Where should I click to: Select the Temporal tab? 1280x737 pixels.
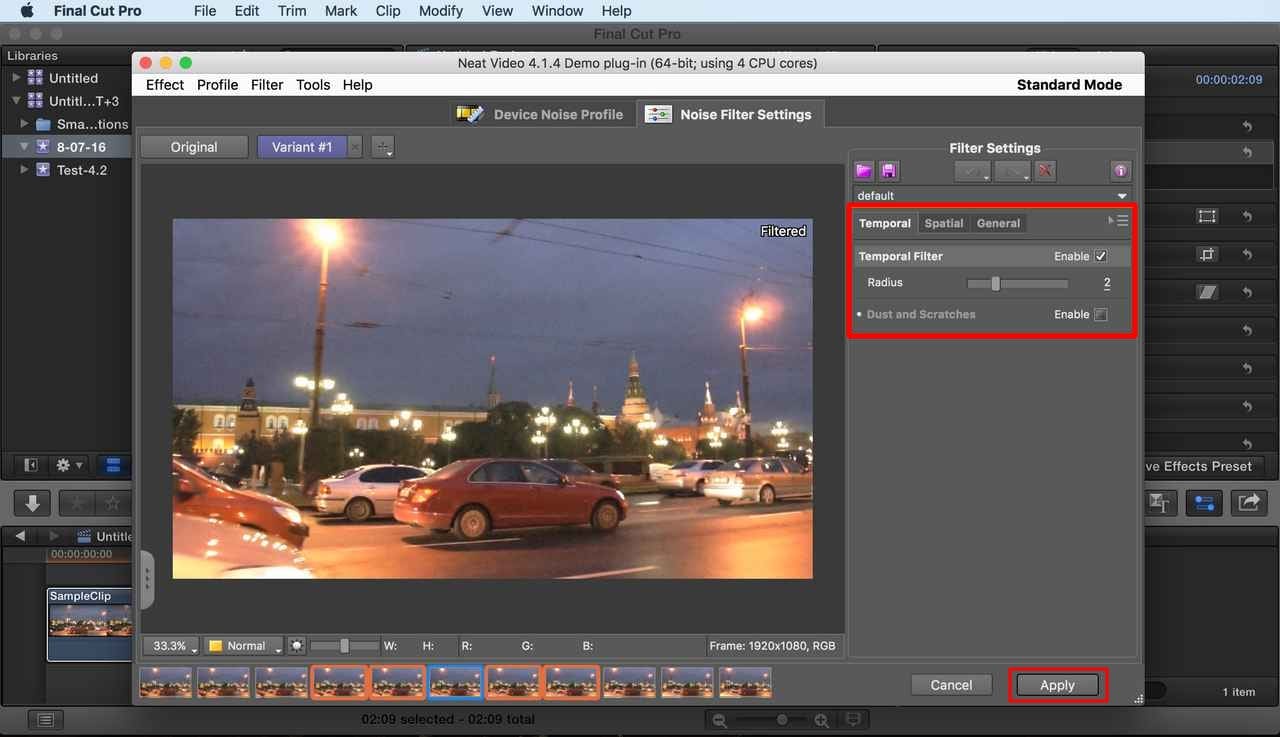[885, 223]
